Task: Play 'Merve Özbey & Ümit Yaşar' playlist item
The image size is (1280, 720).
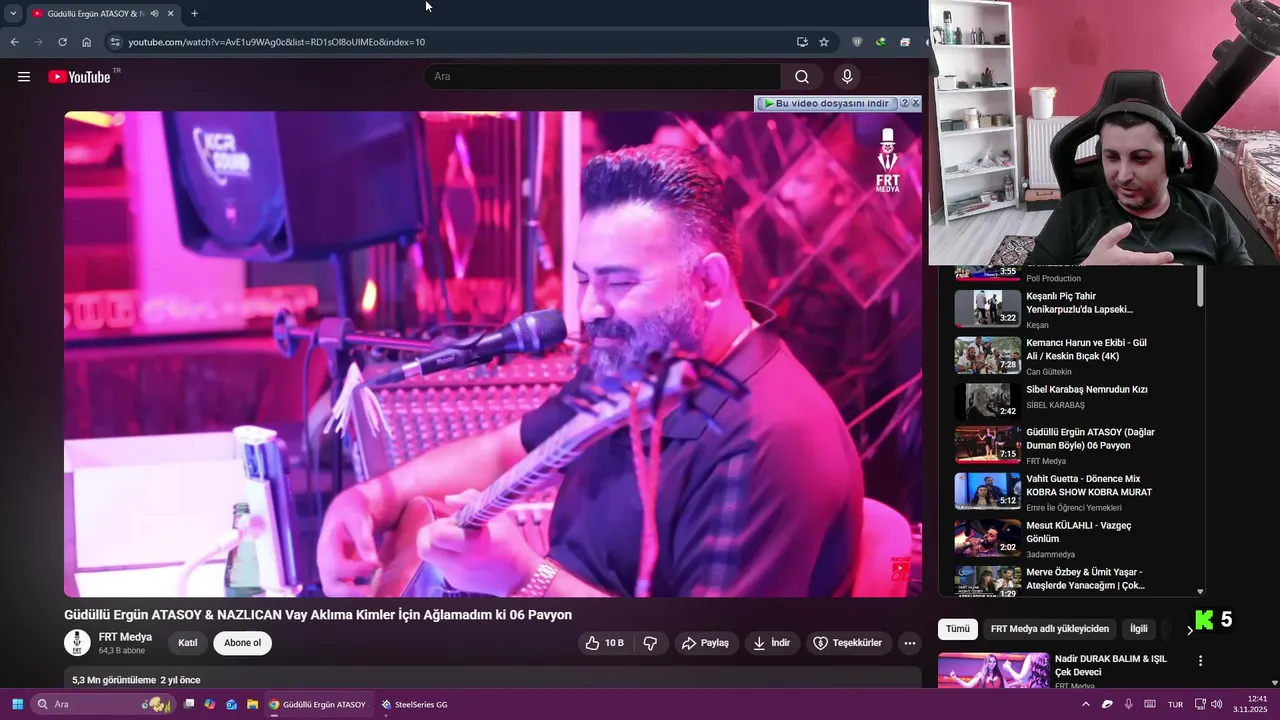Action: tap(1070, 581)
